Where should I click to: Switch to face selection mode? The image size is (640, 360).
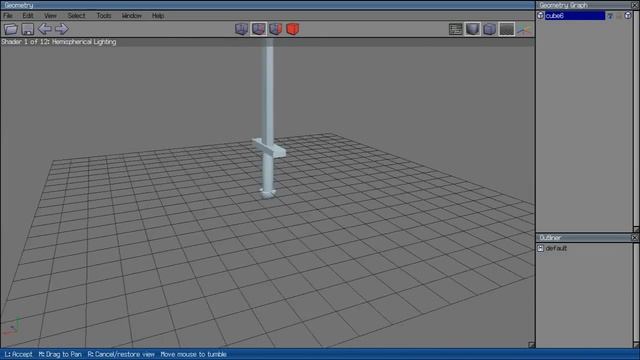[276, 29]
